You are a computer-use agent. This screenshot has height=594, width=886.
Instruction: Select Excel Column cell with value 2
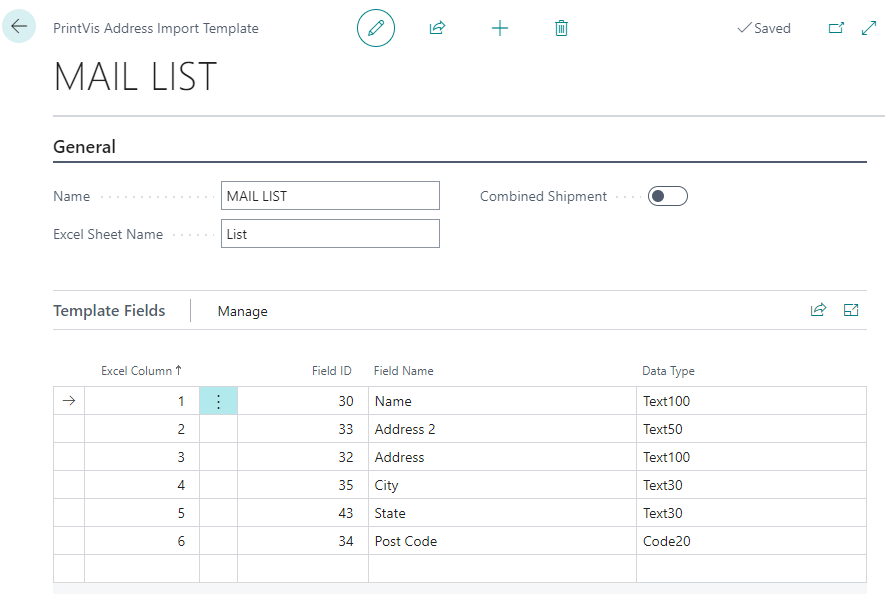[x=142, y=429]
